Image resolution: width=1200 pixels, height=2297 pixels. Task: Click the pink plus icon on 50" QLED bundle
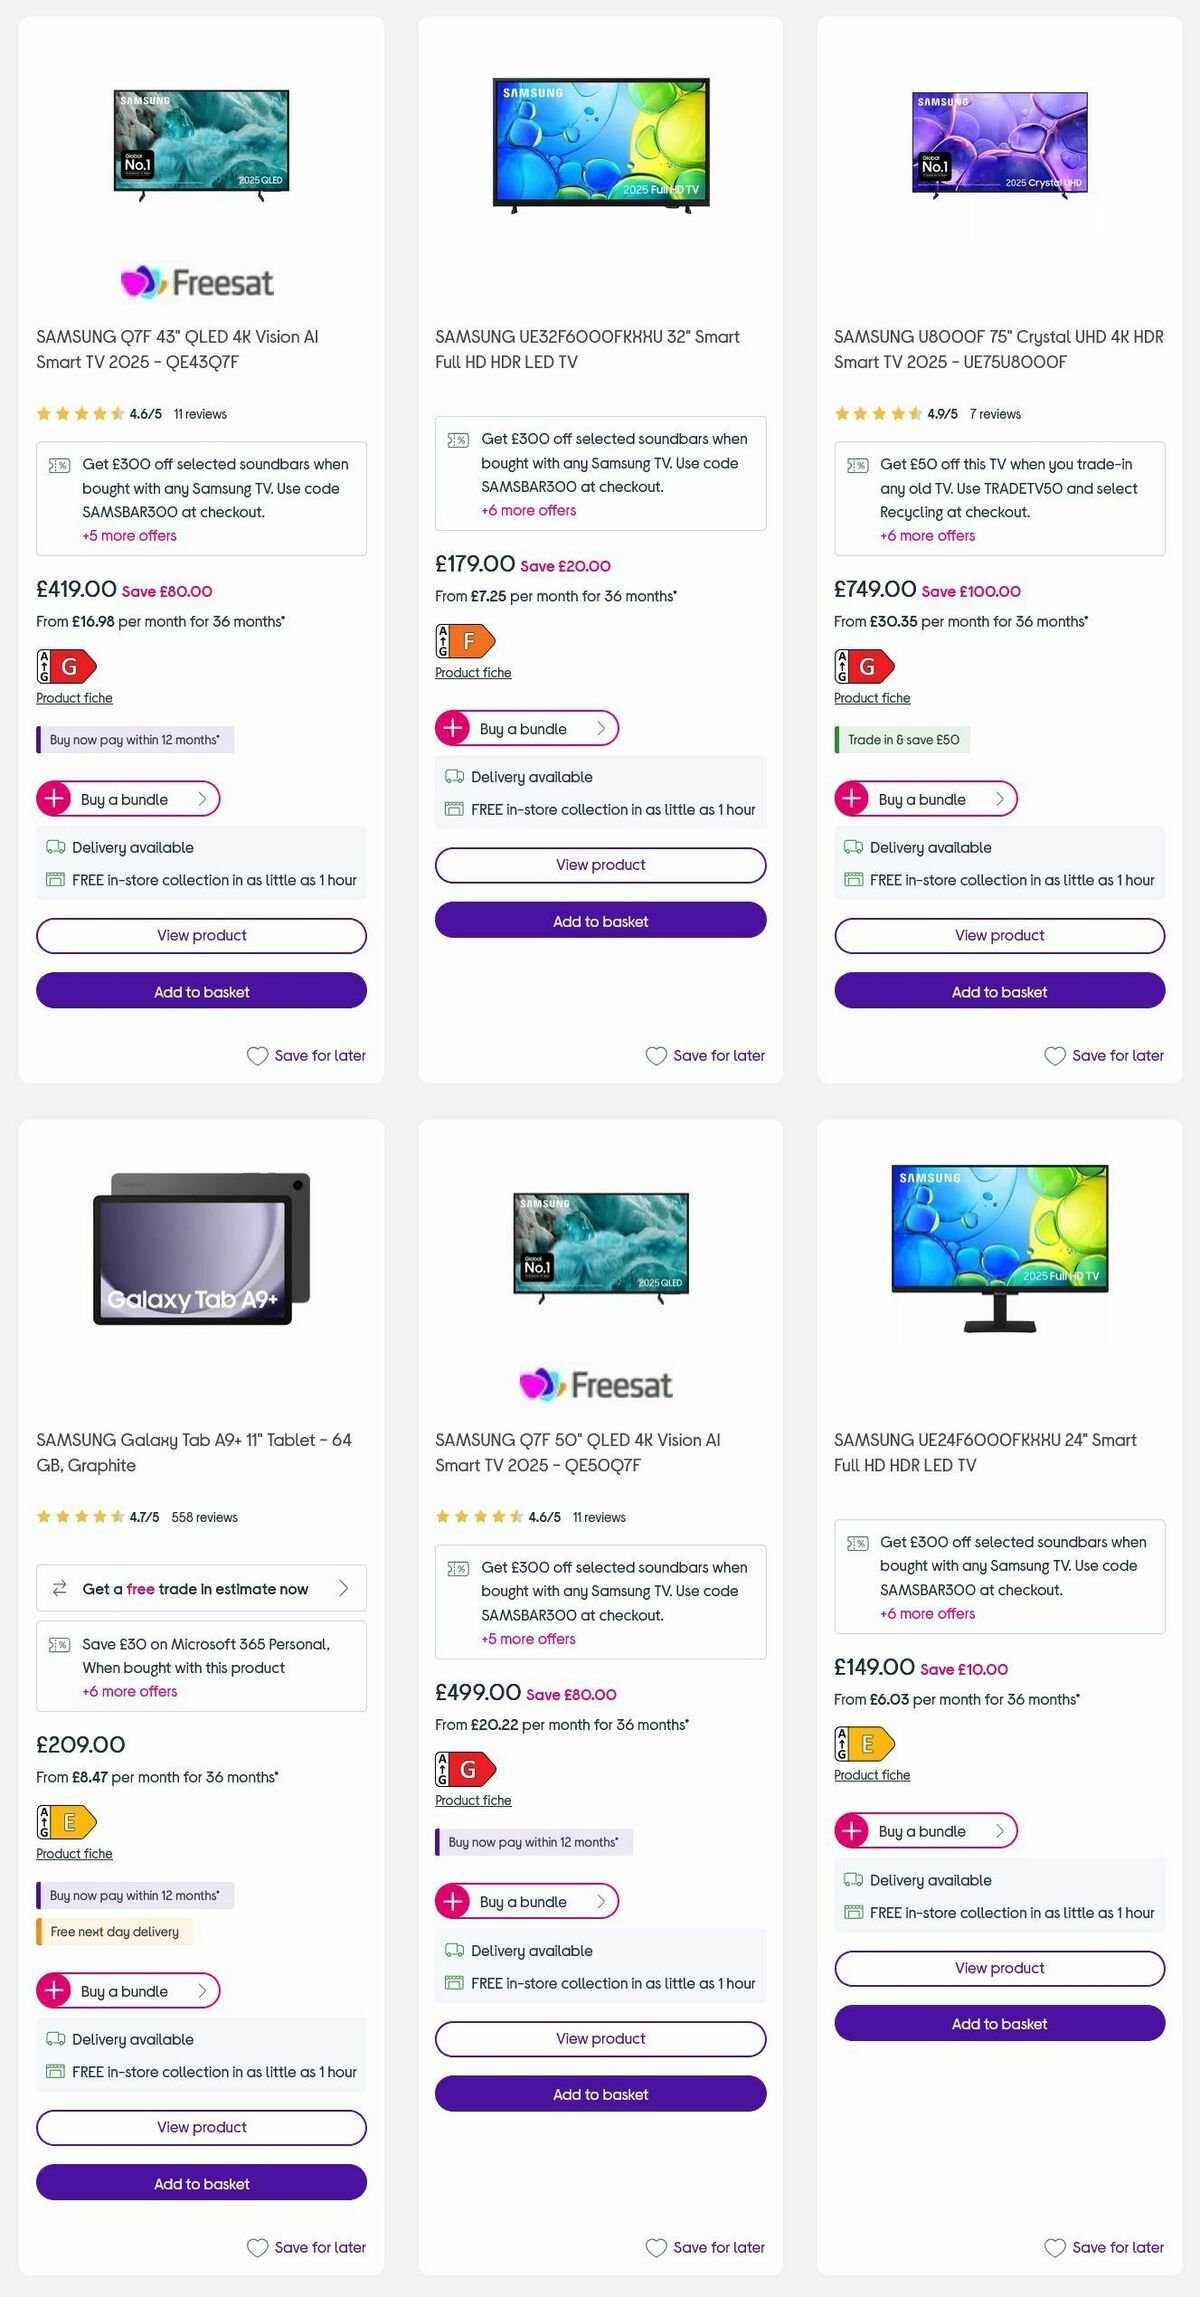click(x=453, y=1901)
